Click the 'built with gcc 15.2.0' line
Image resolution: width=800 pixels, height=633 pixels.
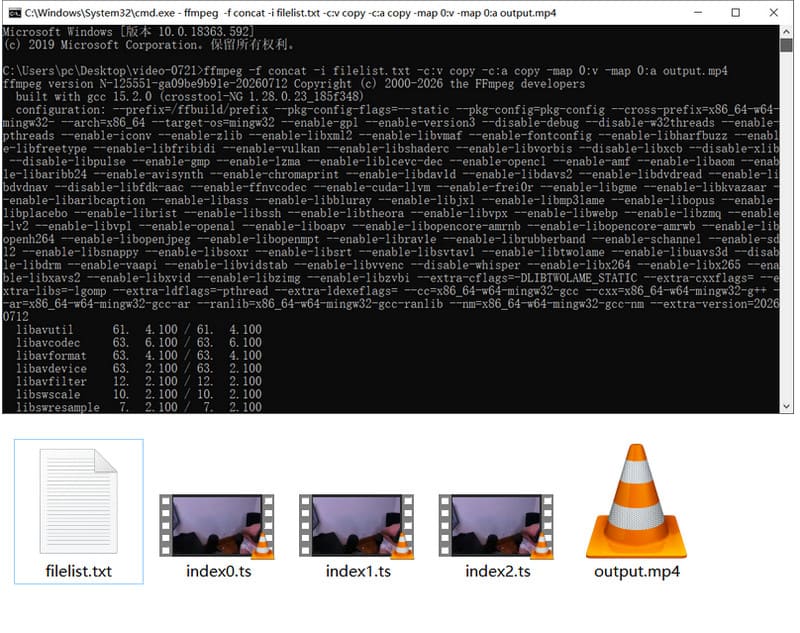(x=189, y=96)
